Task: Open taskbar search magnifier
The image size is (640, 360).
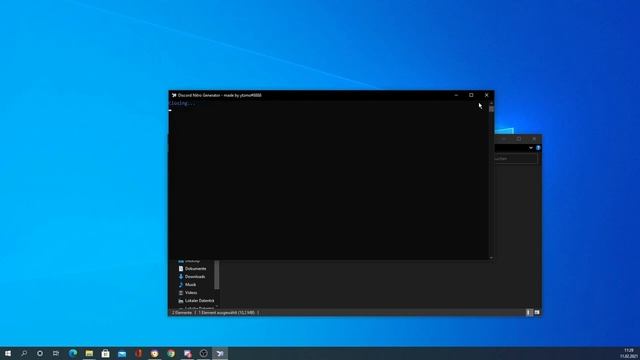Action: click(24, 353)
